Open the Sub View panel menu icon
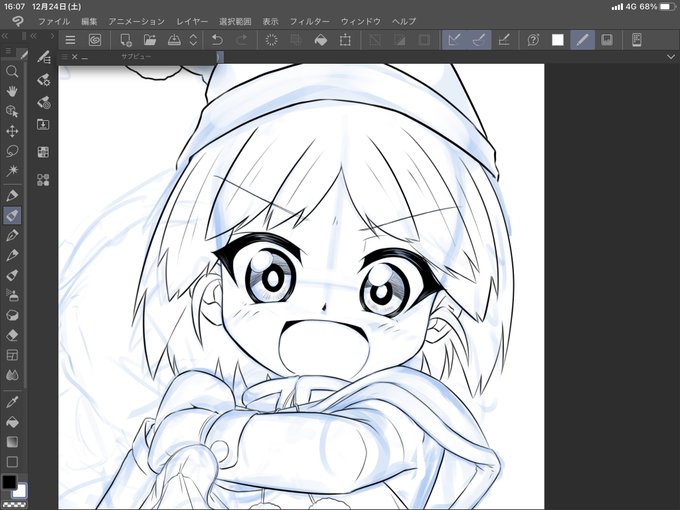Viewport: 680px width, 510px height. (64, 57)
